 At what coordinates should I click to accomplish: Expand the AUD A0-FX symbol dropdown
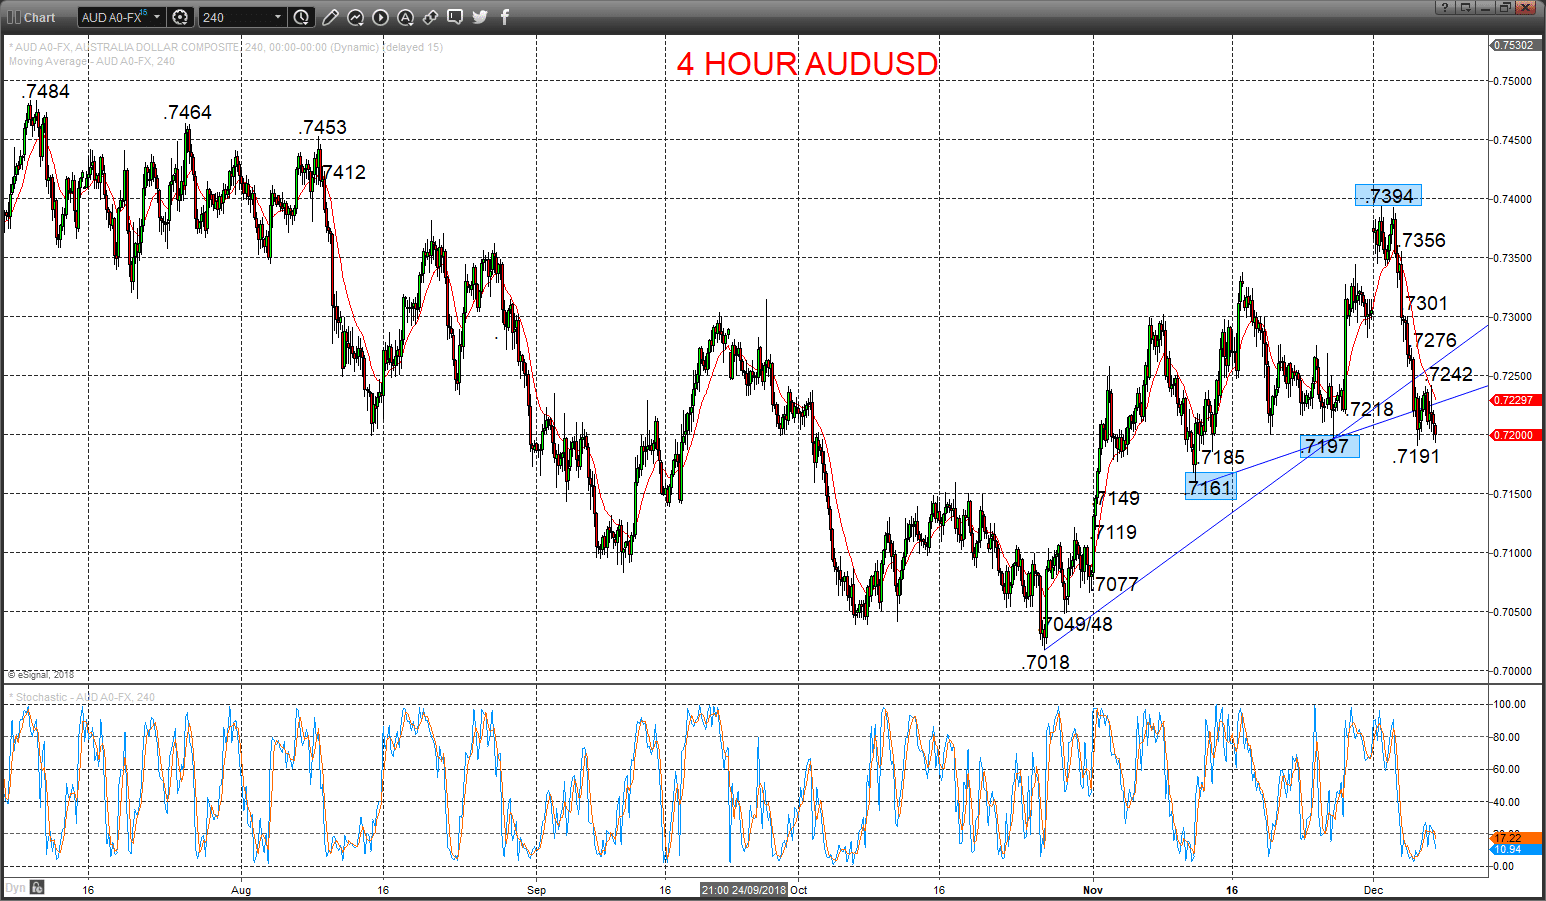(157, 17)
